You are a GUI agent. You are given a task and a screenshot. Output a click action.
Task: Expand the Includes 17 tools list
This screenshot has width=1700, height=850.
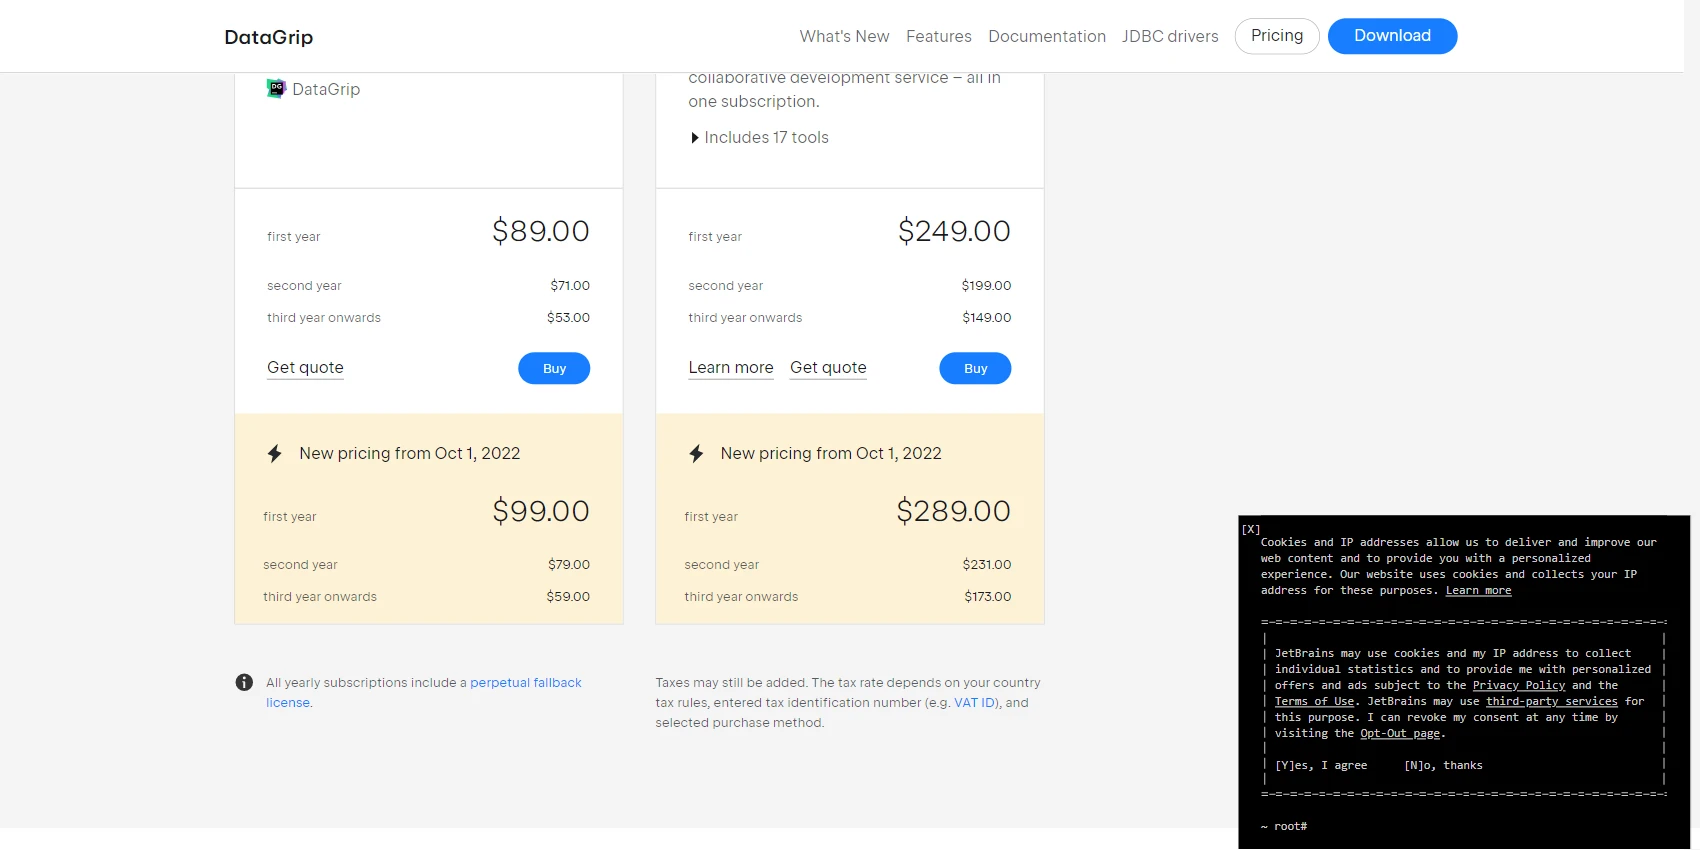[x=759, y=138]
